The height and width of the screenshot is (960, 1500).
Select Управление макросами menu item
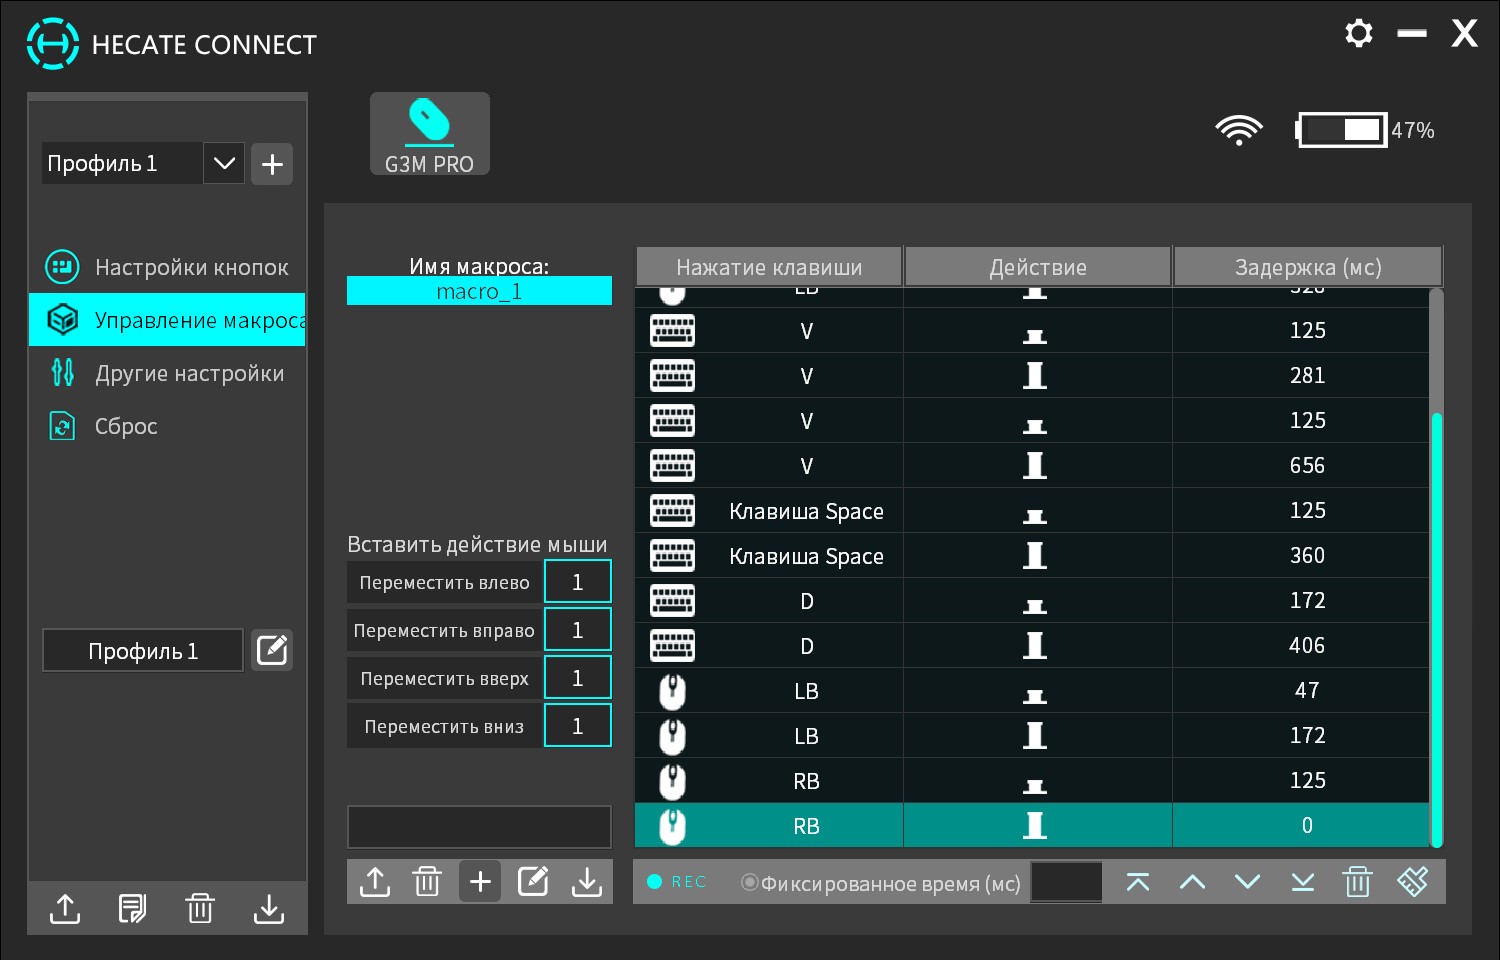(x=167, y=320)
